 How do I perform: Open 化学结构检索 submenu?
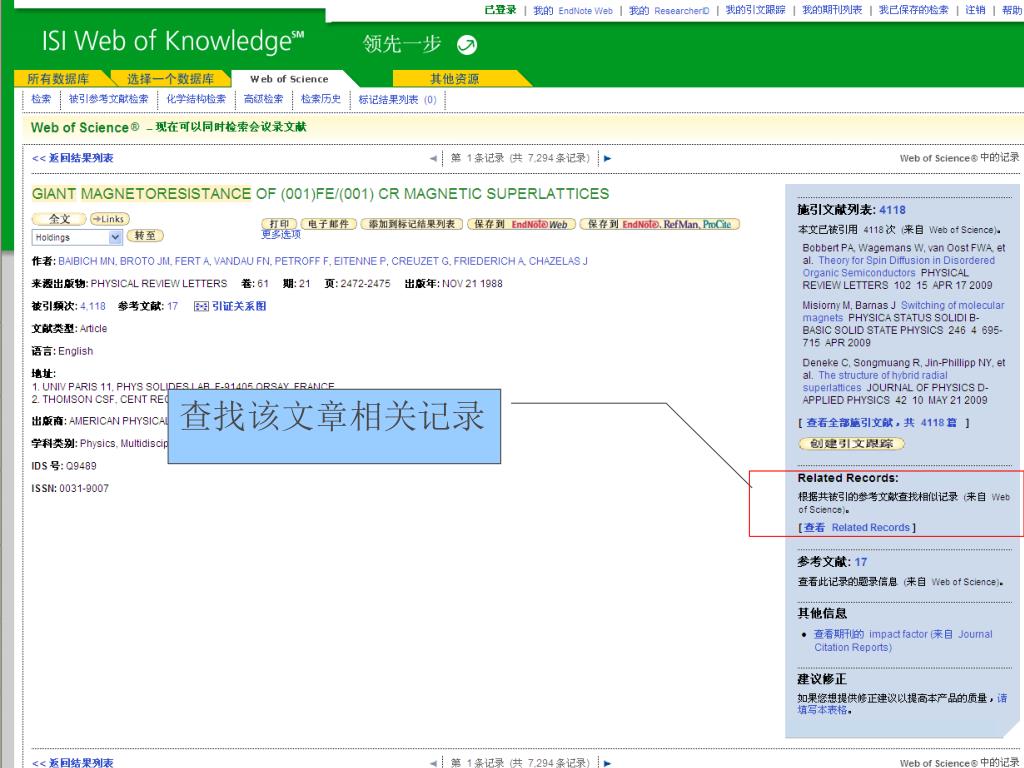196,99
